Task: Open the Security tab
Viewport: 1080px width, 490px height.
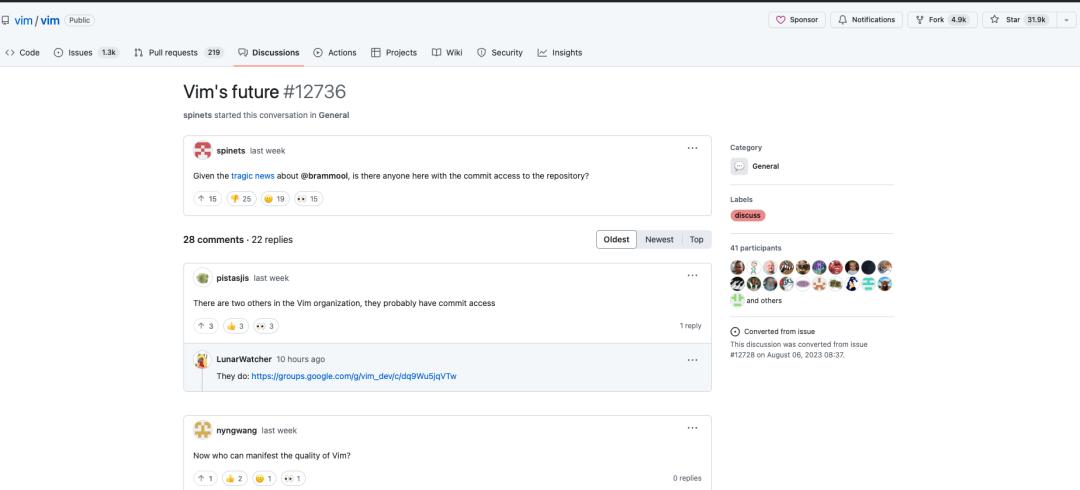Action: (500, 52)
